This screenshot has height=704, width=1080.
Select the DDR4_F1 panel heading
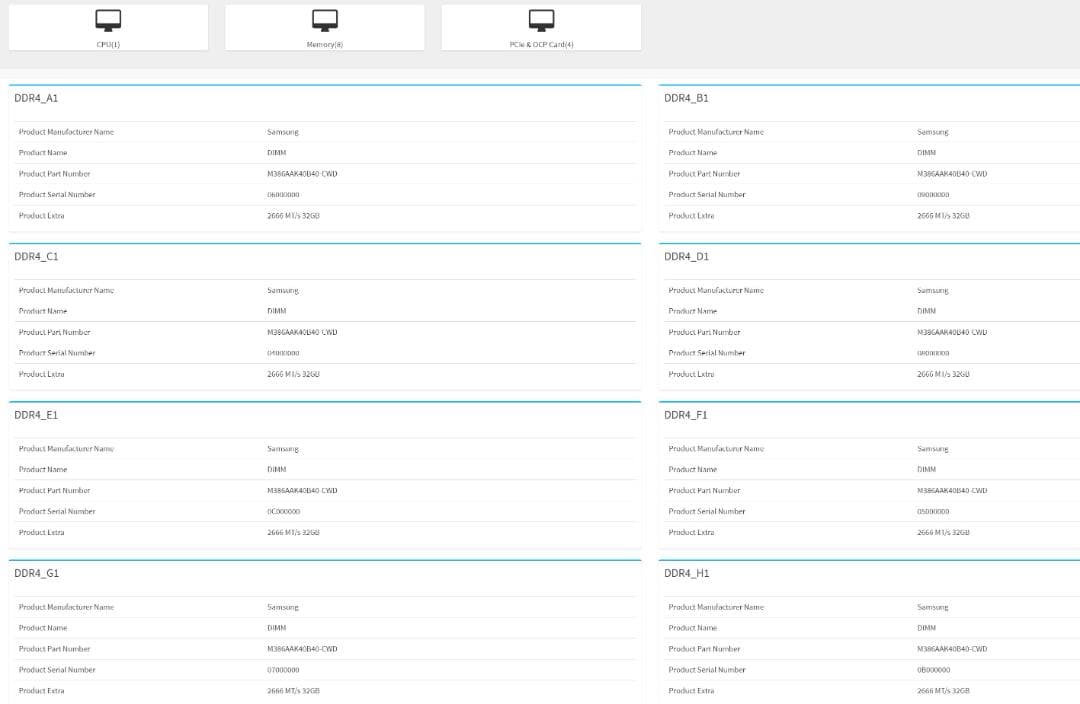click(686, 415)
